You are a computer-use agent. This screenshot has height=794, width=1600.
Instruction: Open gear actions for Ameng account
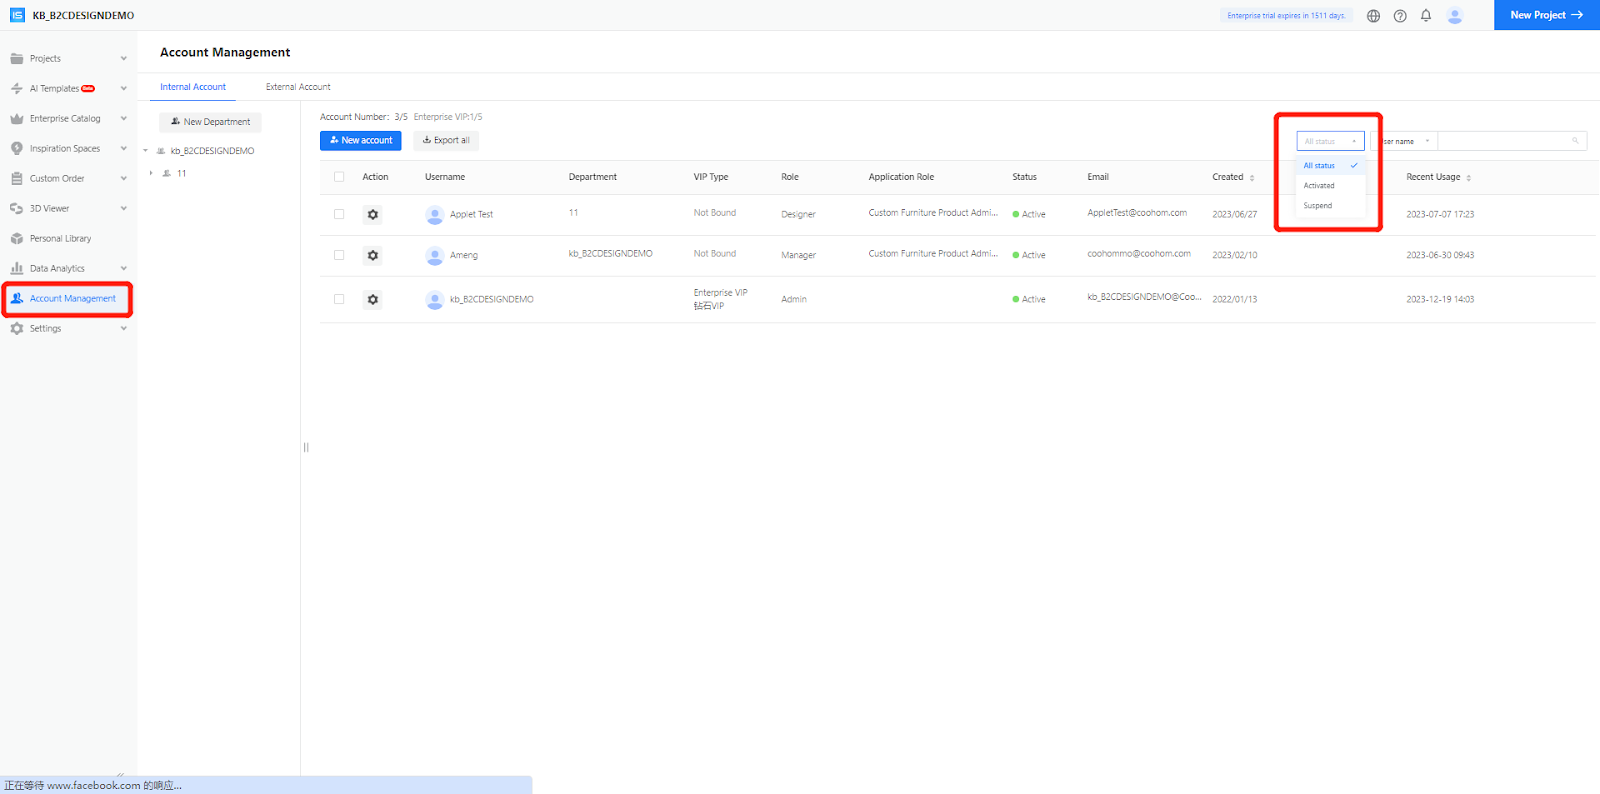373,255
